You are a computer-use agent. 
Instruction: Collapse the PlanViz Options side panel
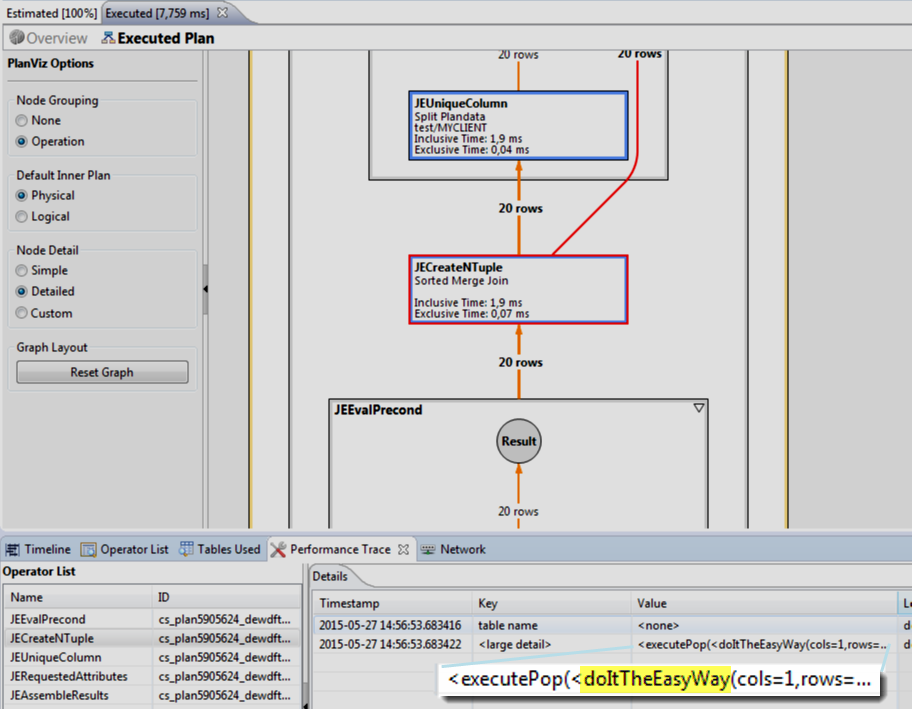[205, 289]
